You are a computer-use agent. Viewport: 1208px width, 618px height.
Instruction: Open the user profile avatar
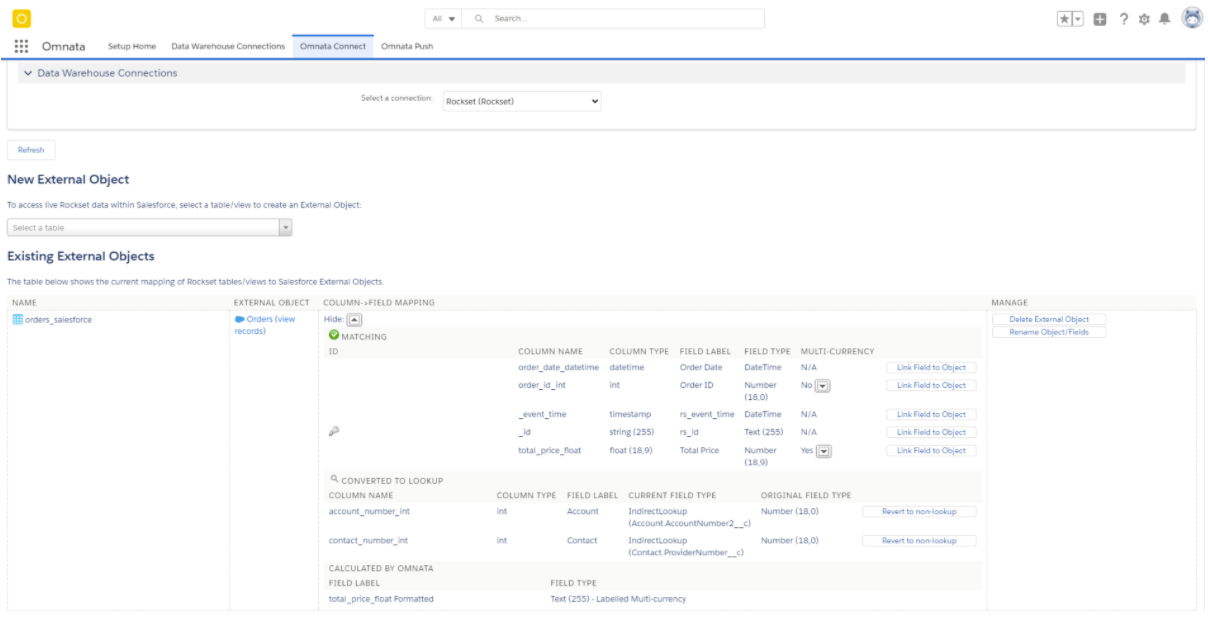click(x=1192, y=18)
